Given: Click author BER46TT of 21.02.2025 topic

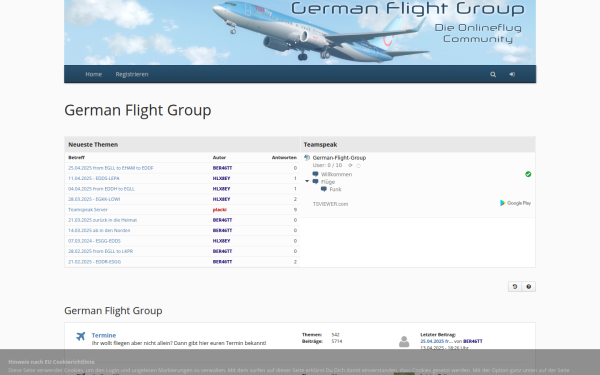Looking at the screenshot, I should point(222,262).
